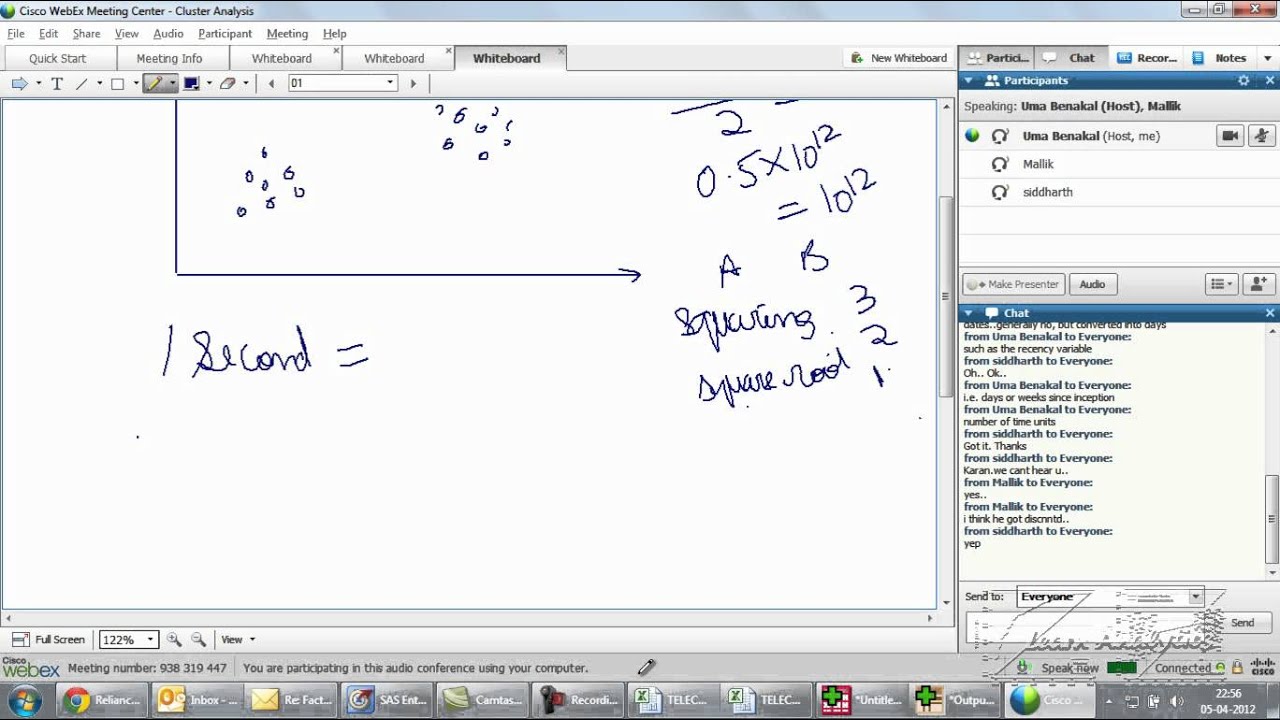The width and height of the screenshot is (1280, 720).
Task: Click the Windows Start button
Action: click(x=24, y=700)
